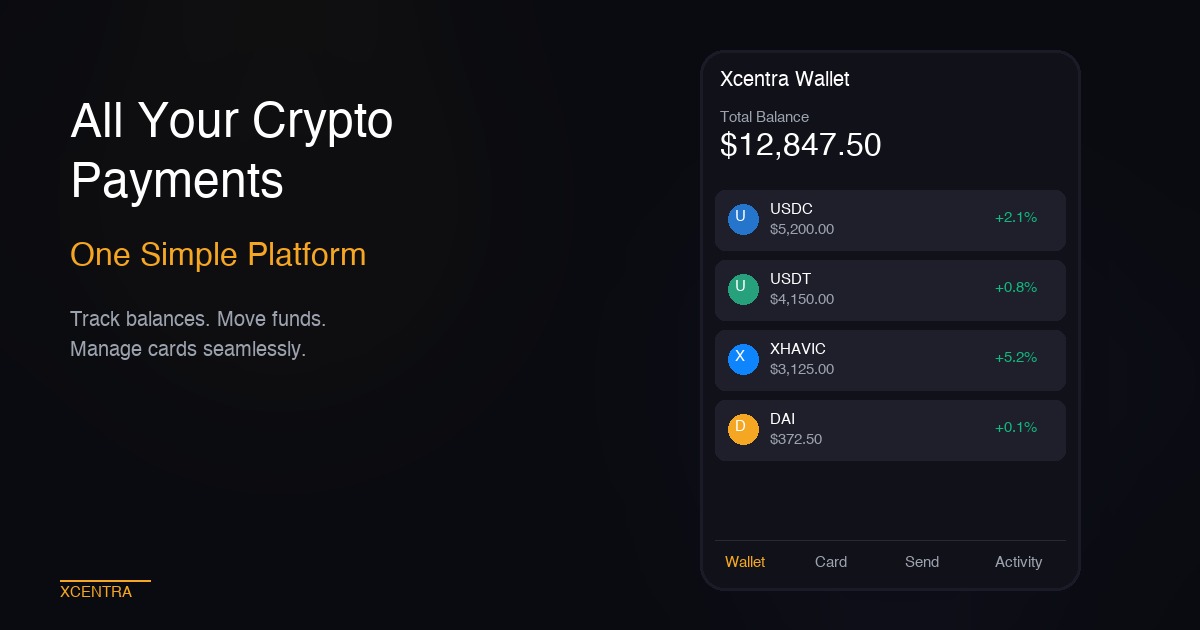The image size is (1200, 630).
Task: Select the Card tab in bottom navigation
Action: tap(831, 562)
